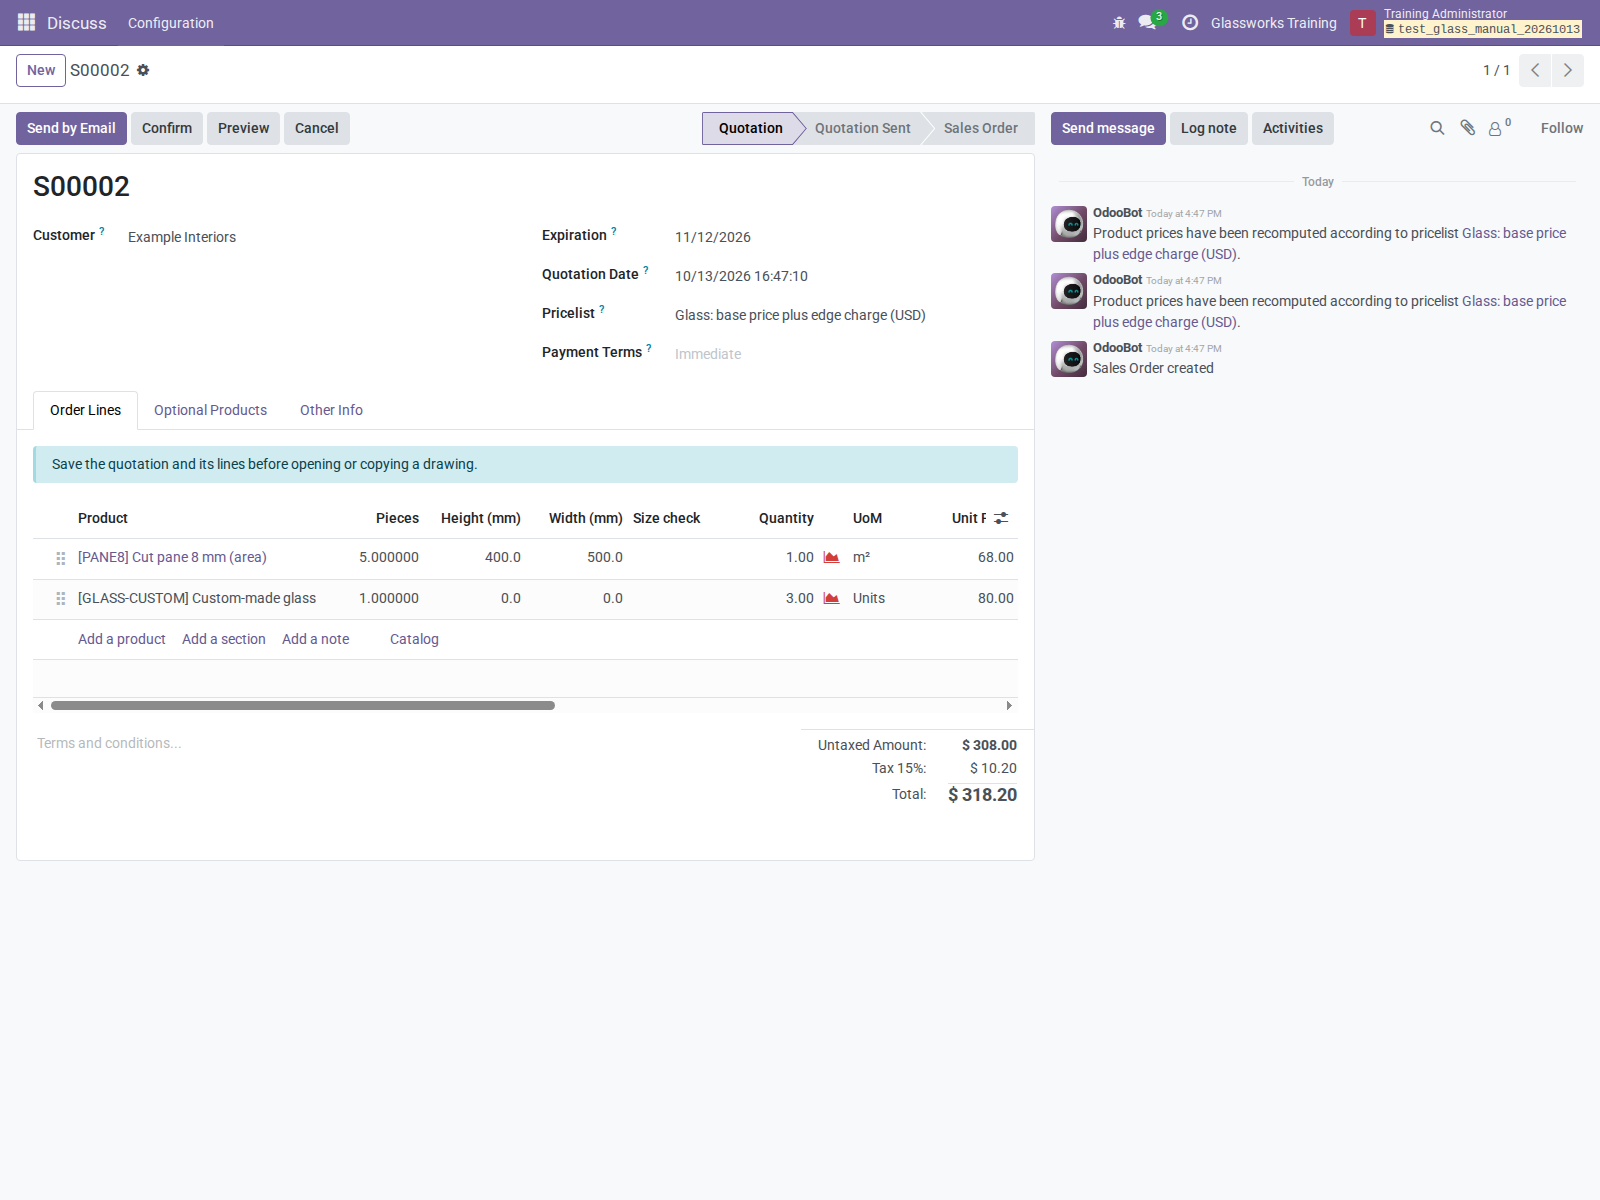Click Send message button
1600x1200 pixels.
coord(1108,128)
